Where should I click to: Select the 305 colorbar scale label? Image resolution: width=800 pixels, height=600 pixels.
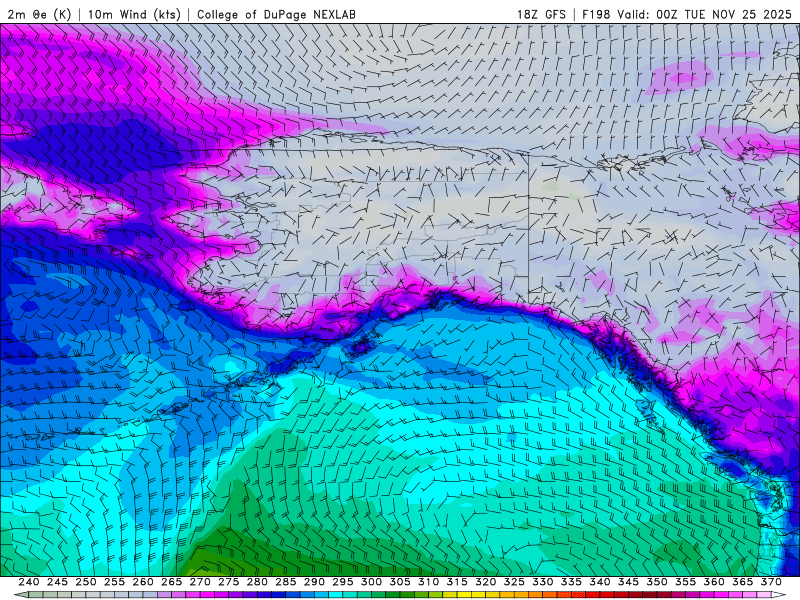point(400,582)
